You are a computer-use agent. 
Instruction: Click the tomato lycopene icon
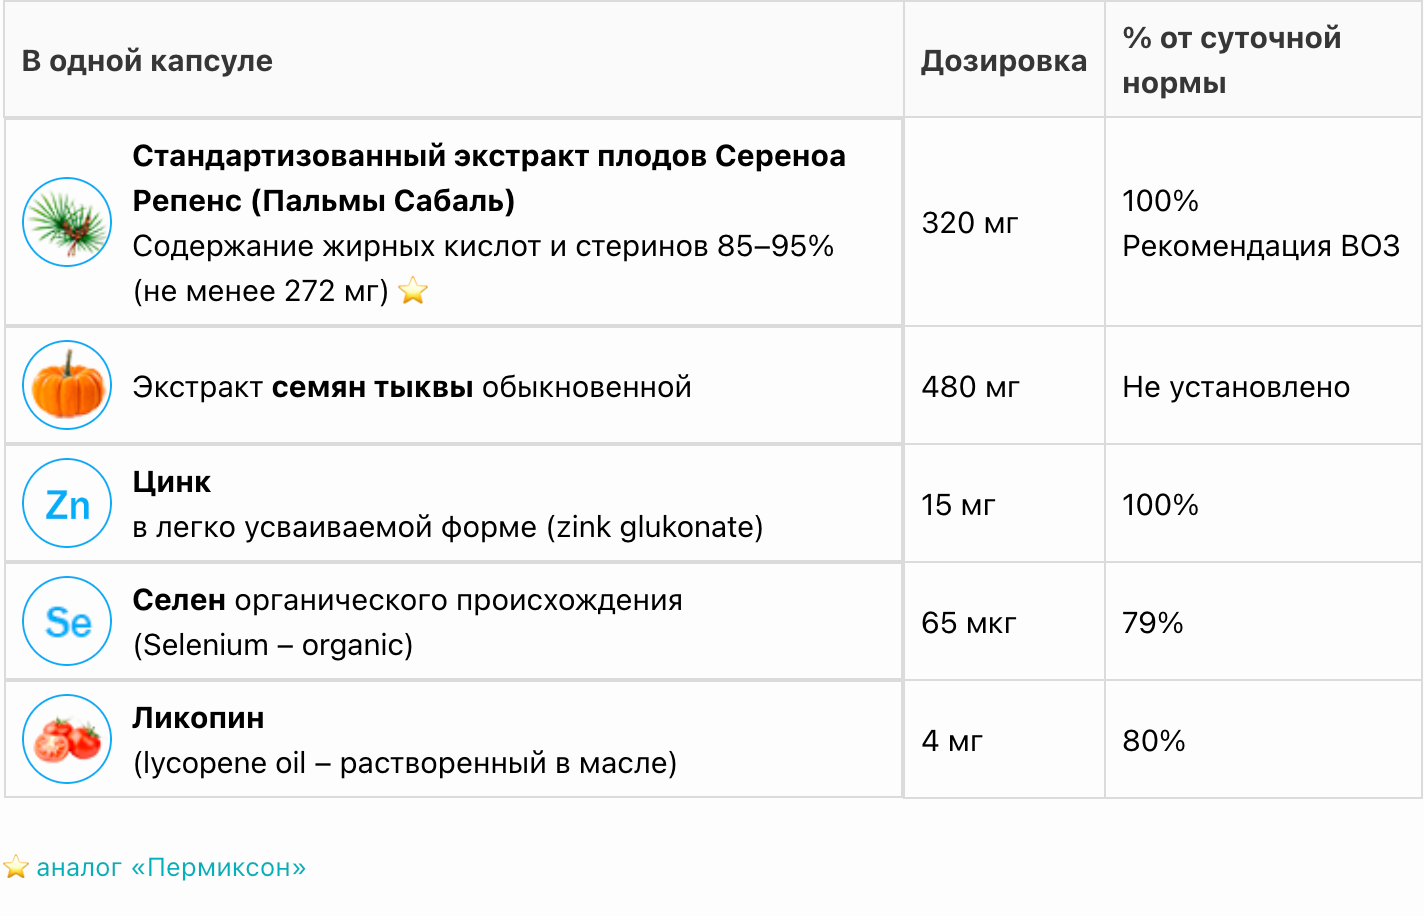(67, 739)
